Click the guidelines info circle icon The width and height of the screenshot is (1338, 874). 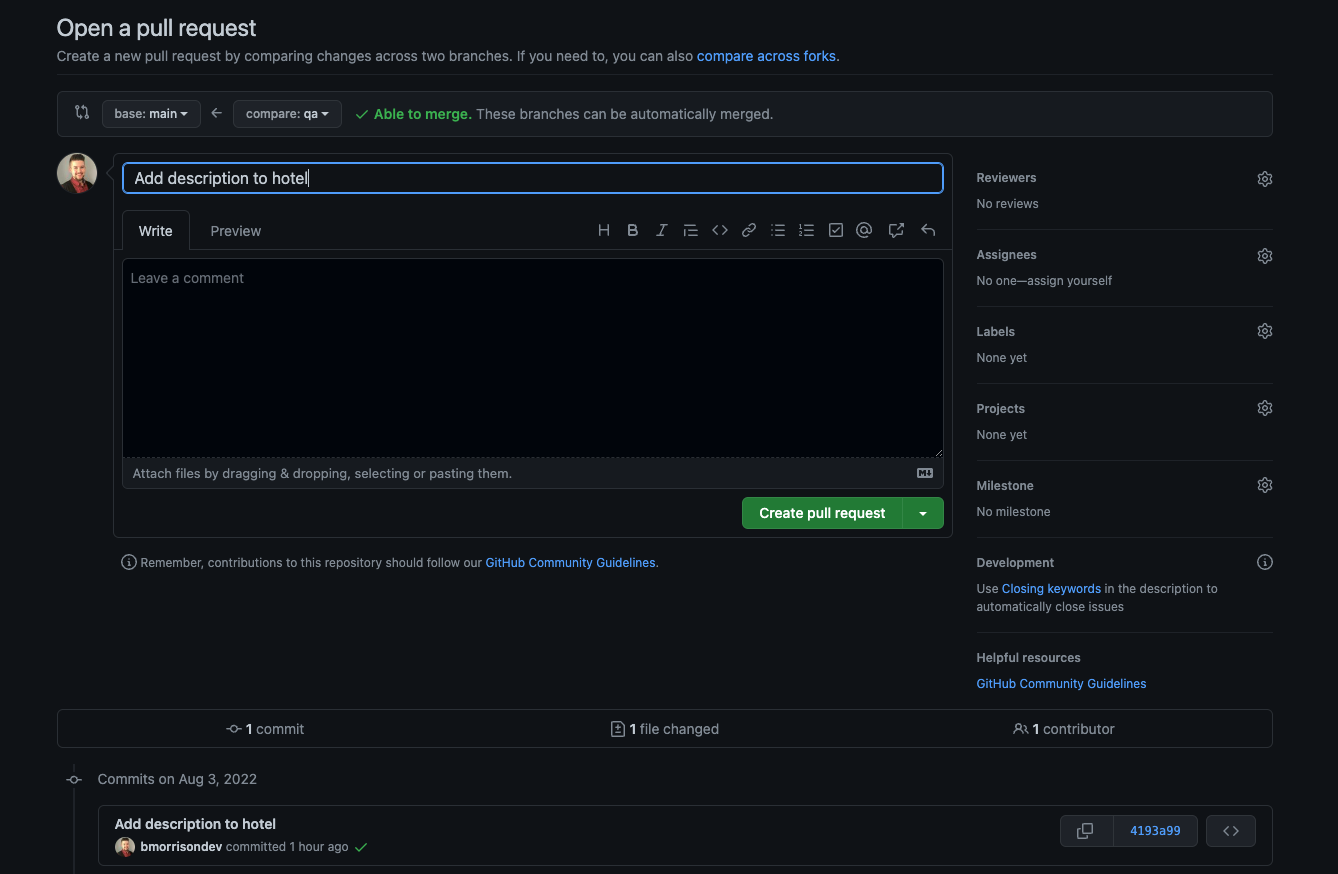point(129,562)
